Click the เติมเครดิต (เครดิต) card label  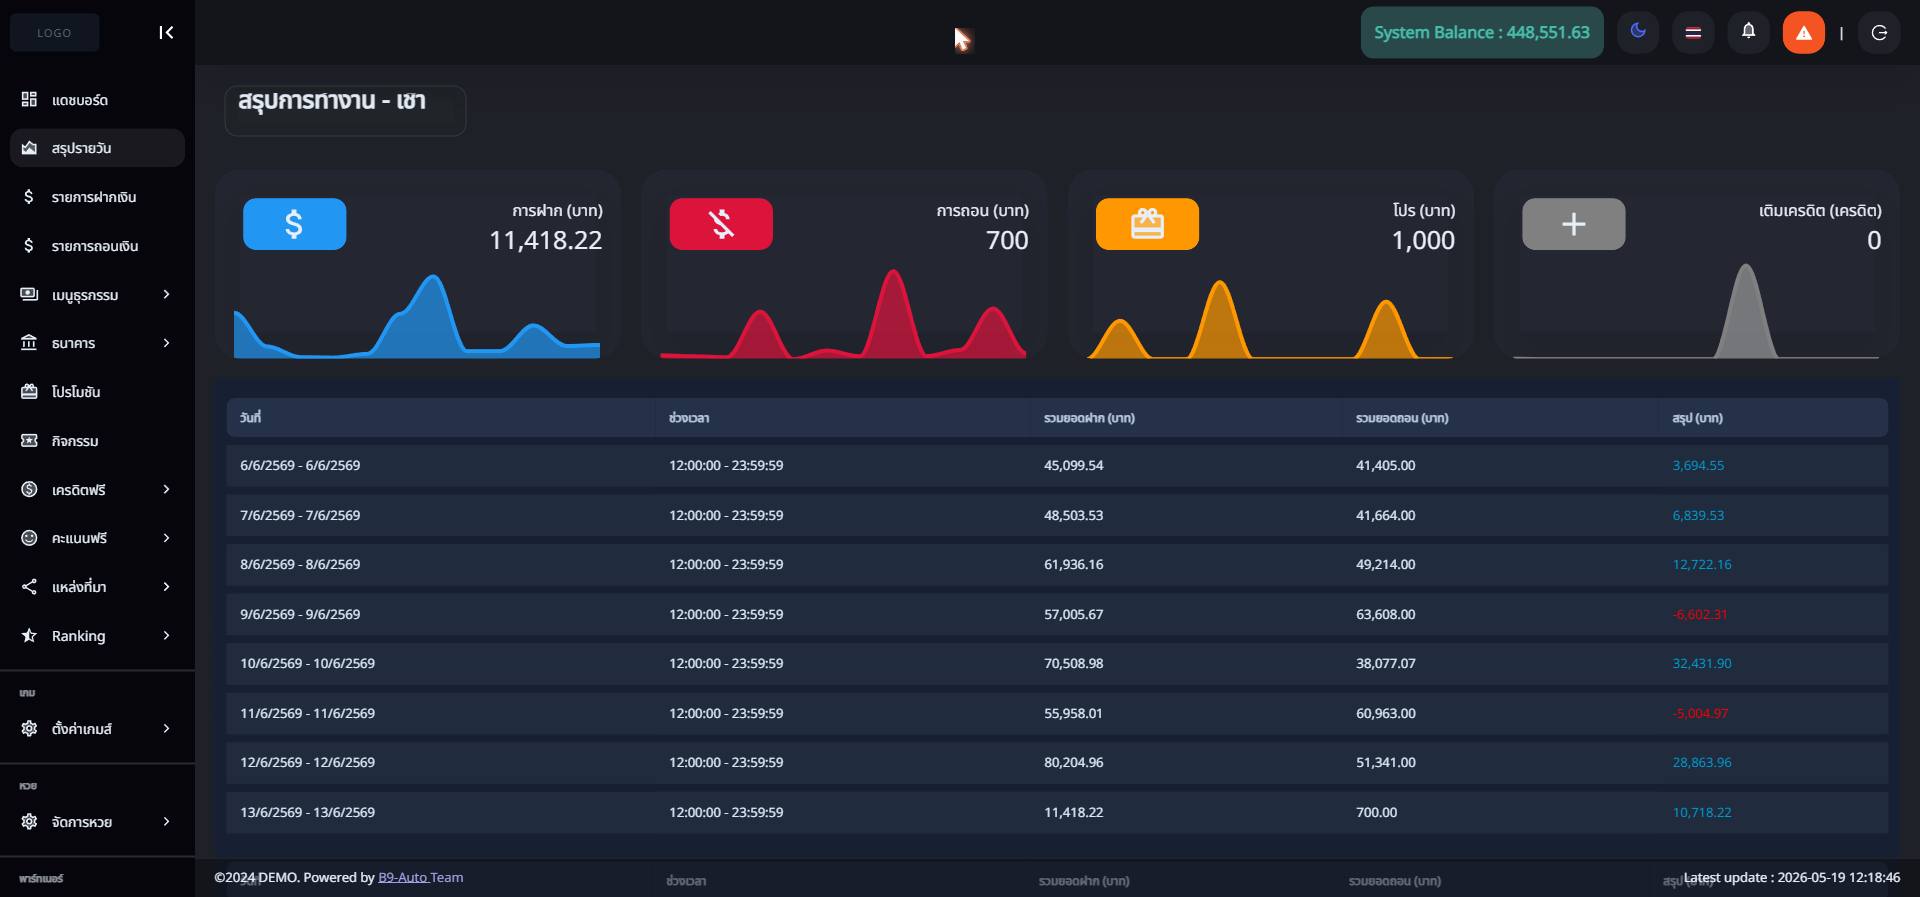[x=1820, y=211]
